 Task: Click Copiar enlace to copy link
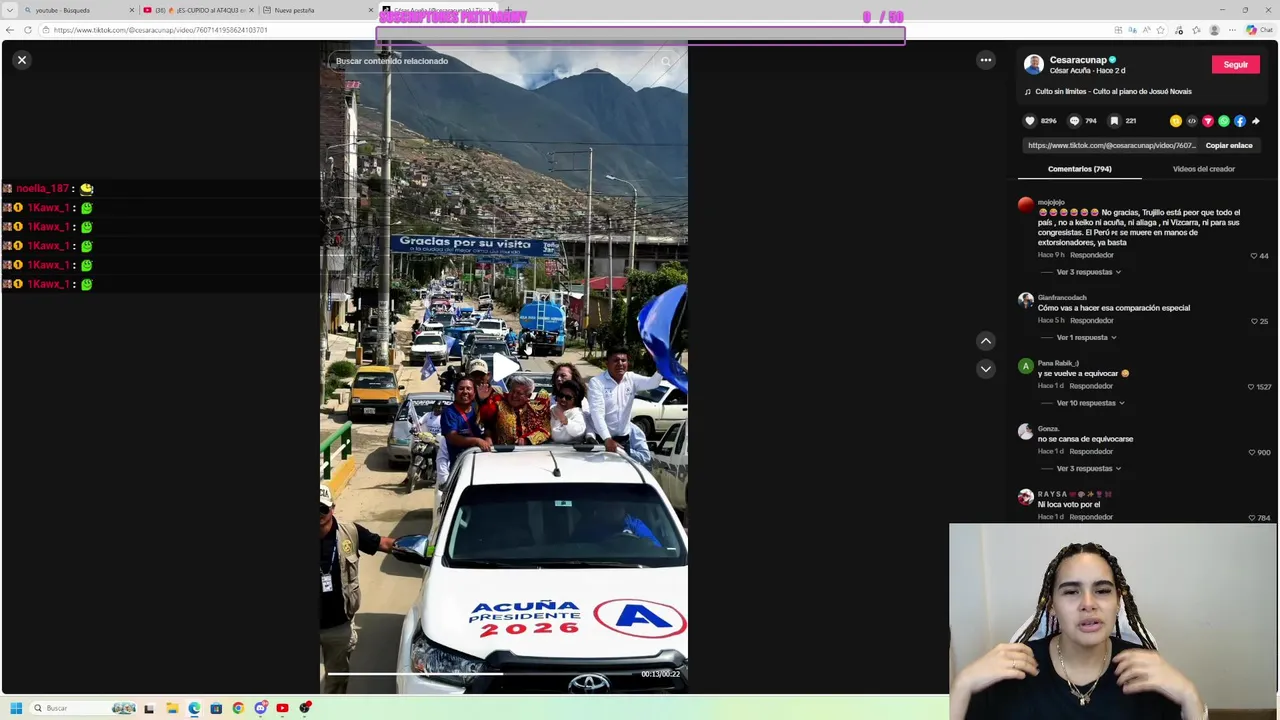pyautogui.click(x=1229, y=146)
